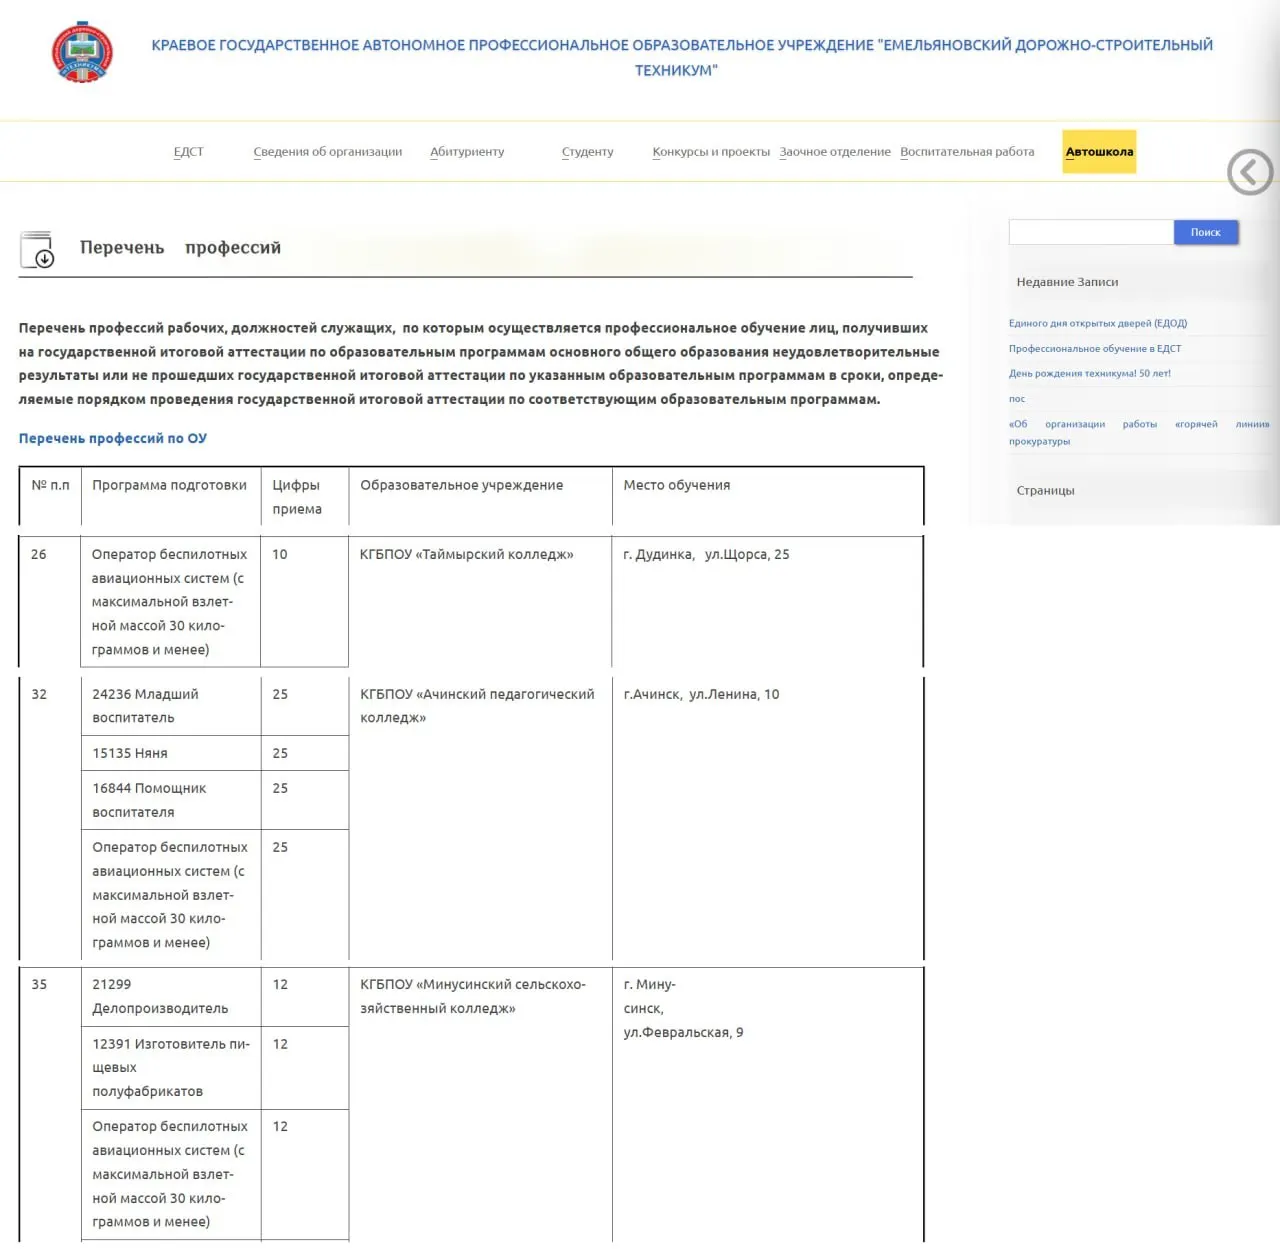This screenshot has width=1280, height=1249.
Task: Click the Поиск search button
Action: [1206, 232]
